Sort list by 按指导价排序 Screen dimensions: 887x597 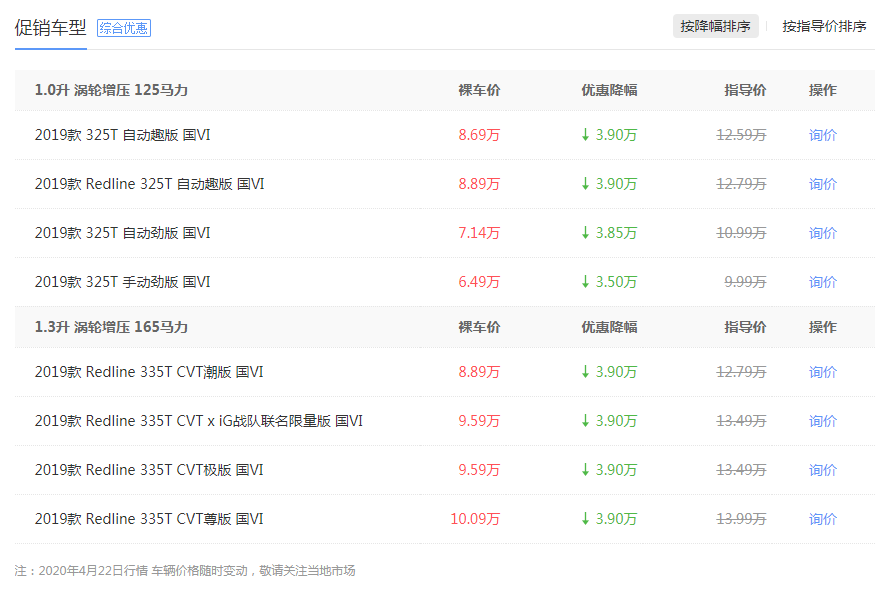(824, 26)
